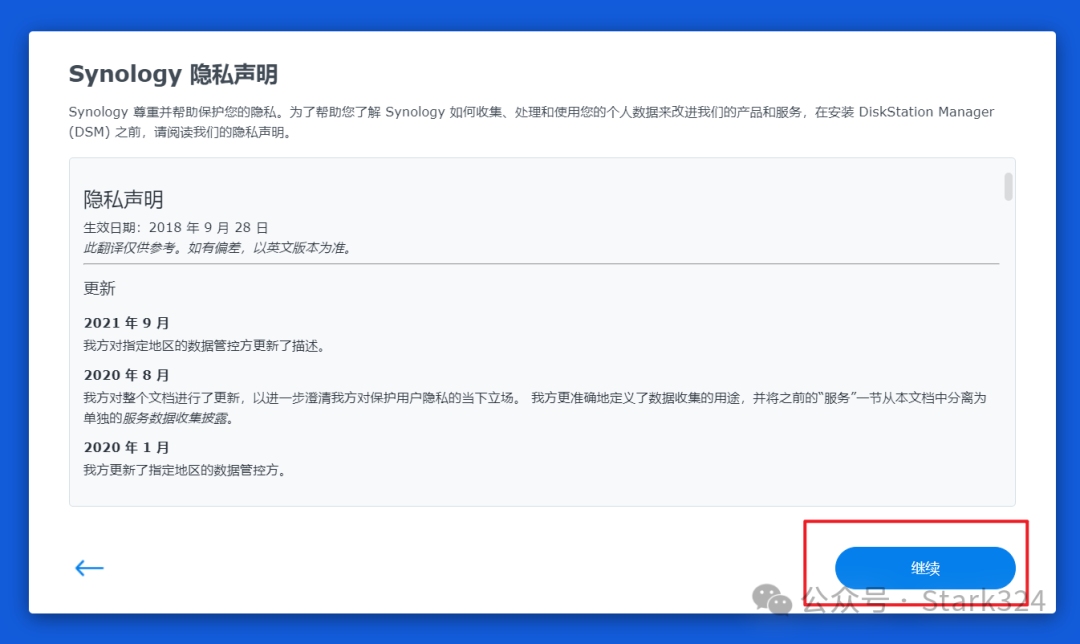Click the divider line under the disclaimer
The image size is (1080, 644).
(540, 265)
